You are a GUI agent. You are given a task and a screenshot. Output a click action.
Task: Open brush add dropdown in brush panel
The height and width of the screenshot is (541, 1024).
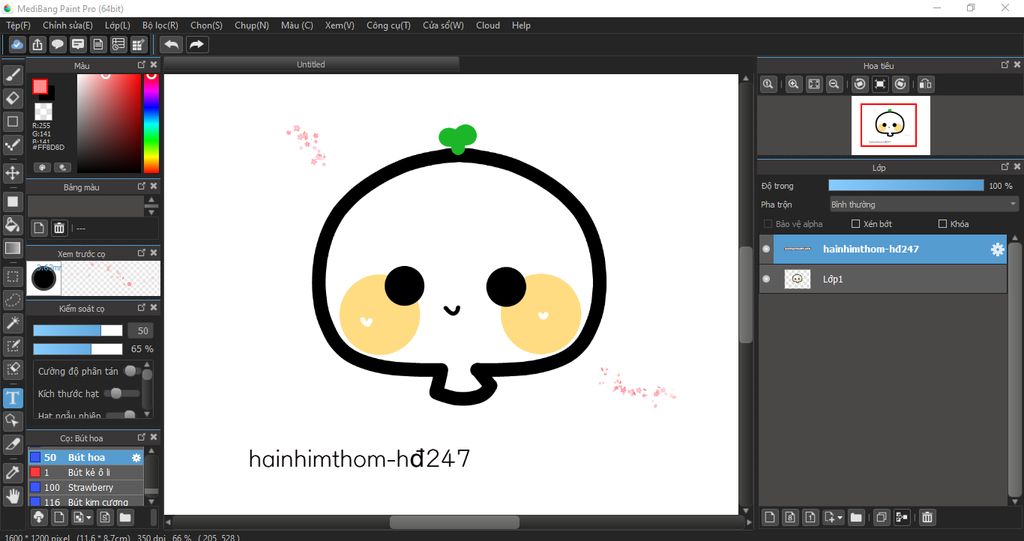[x=82, y=517]
